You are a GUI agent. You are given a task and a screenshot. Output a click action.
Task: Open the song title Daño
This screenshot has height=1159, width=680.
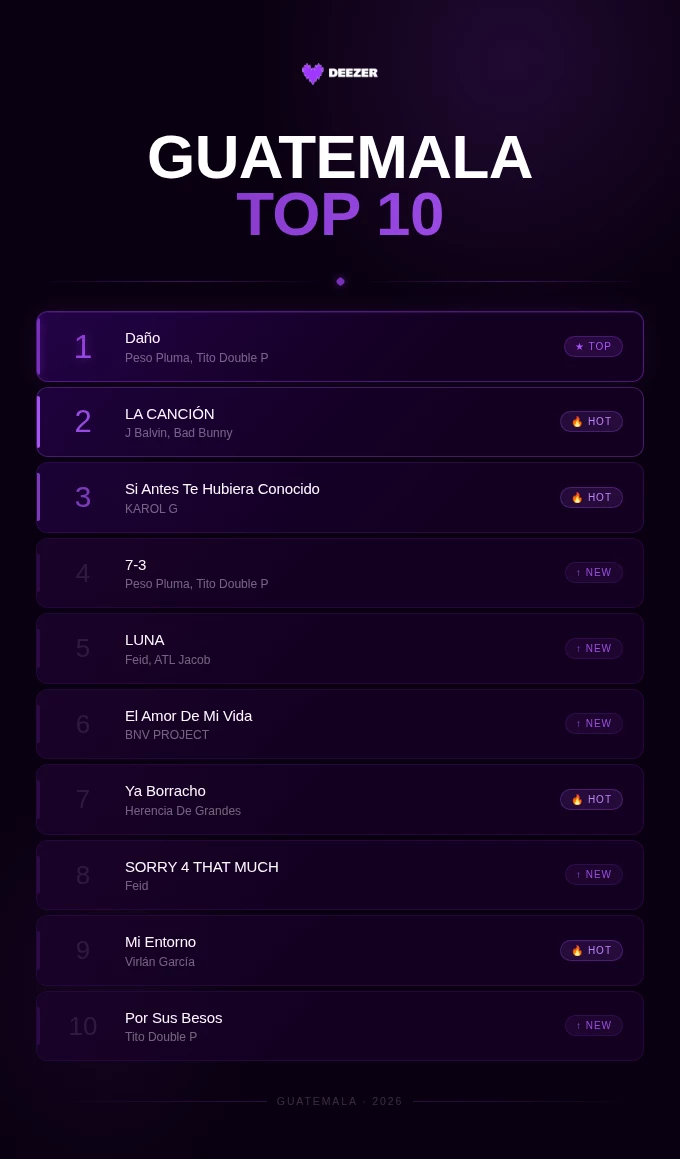coord(142,338)
